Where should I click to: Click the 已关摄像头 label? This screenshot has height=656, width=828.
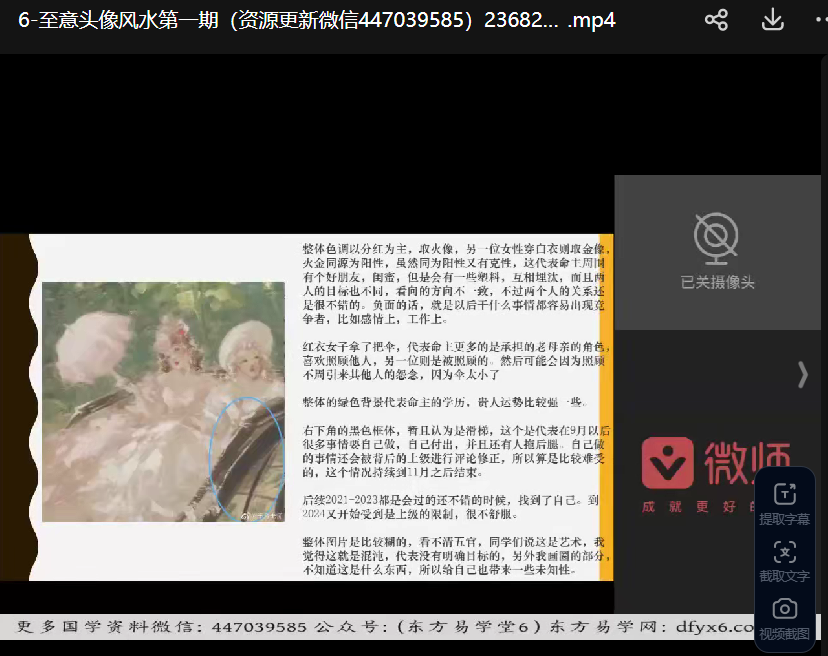pyautogui.click(x=717, y=283)
